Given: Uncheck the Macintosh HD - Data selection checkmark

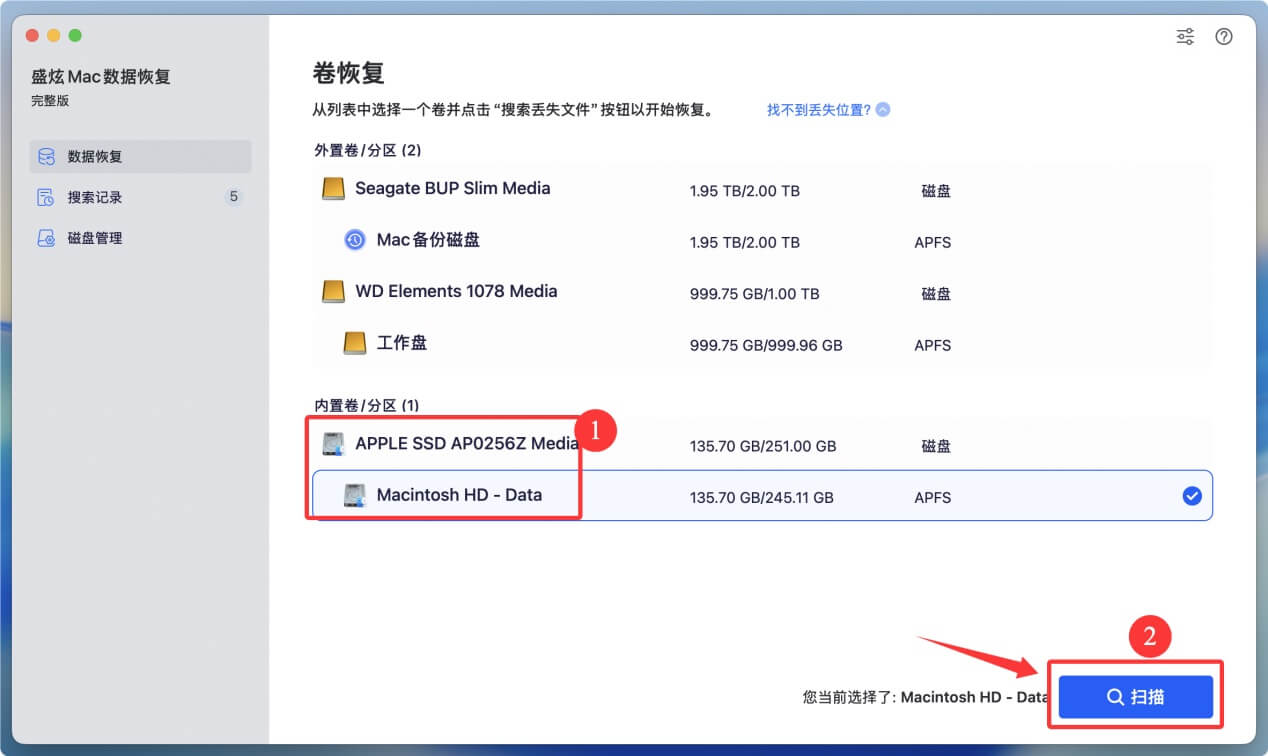Looking at the screenshot, I should click(x=1191, y=494).
